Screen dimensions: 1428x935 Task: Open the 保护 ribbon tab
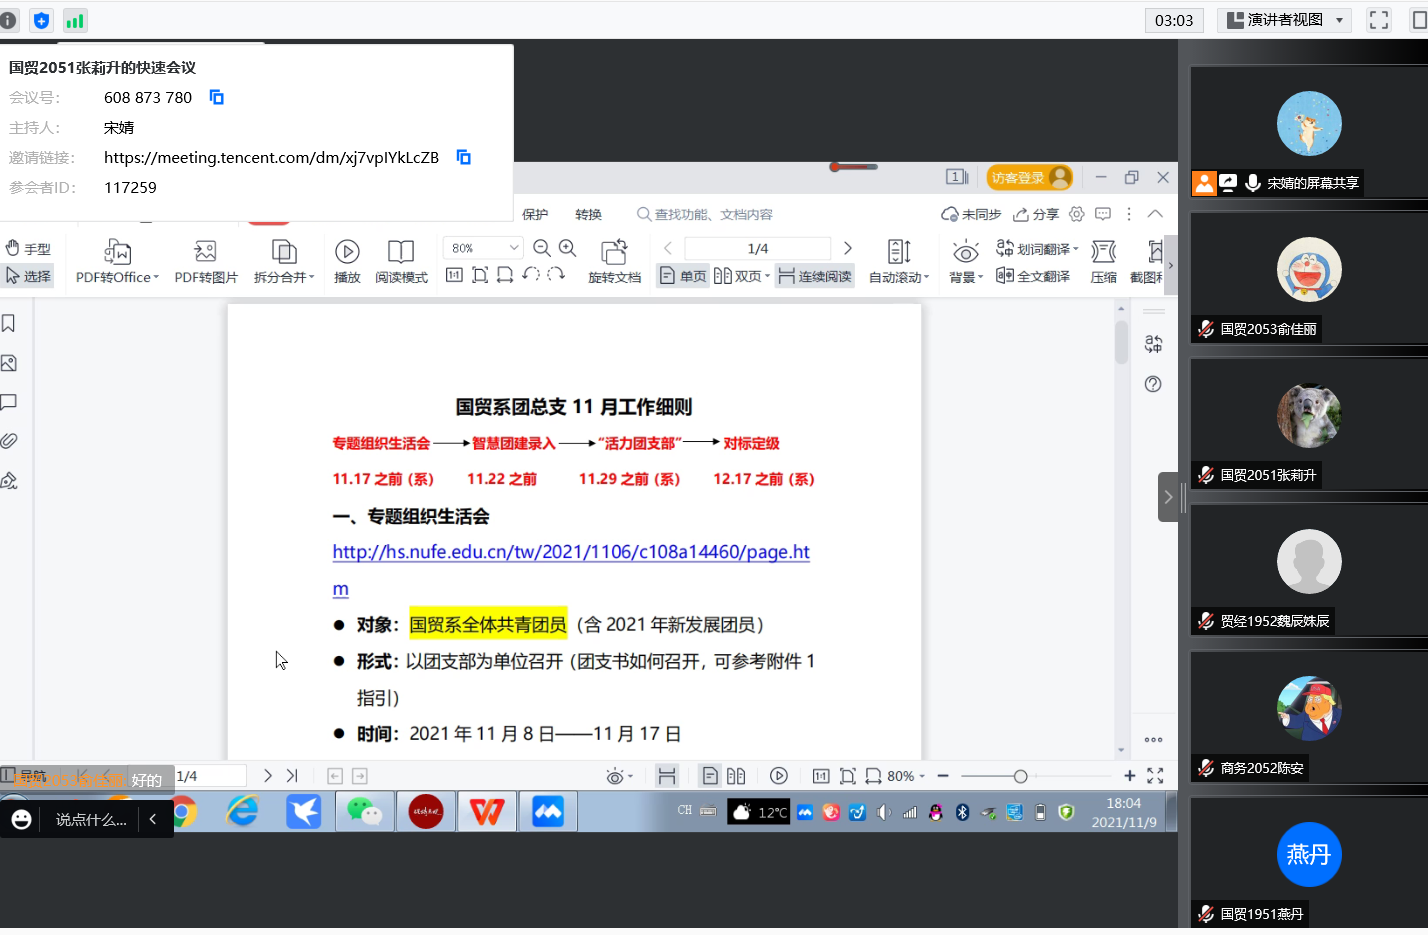click(x=535, y=214)
